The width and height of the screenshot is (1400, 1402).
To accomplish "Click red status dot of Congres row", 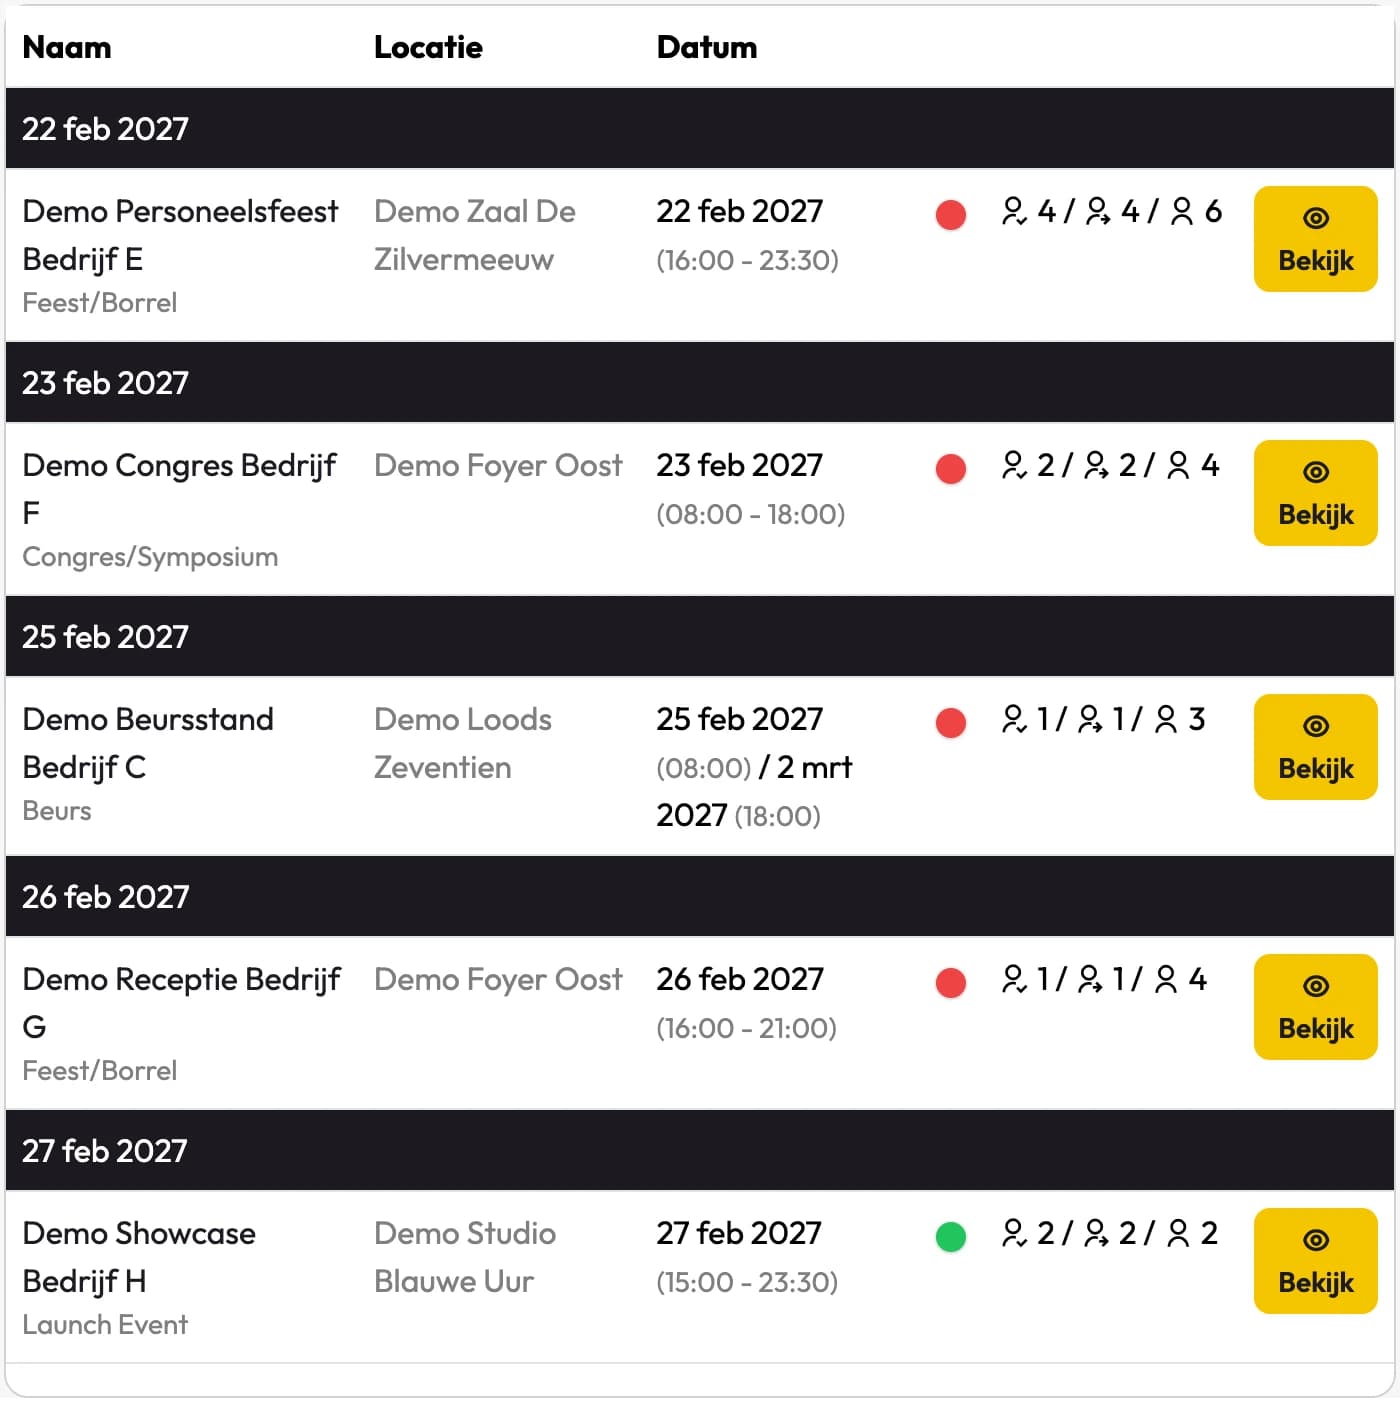I will (x=951, y=469).
